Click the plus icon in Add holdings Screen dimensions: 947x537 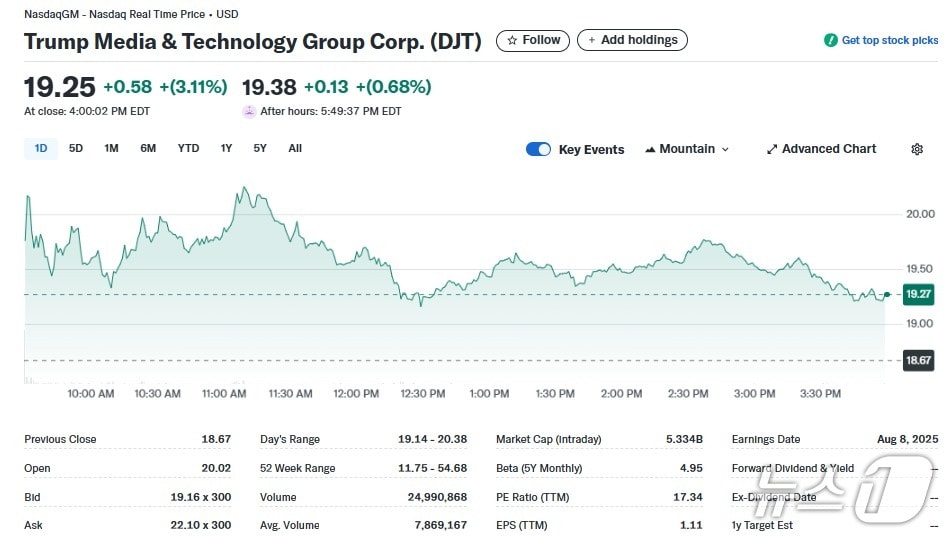[x=591, y=41]
